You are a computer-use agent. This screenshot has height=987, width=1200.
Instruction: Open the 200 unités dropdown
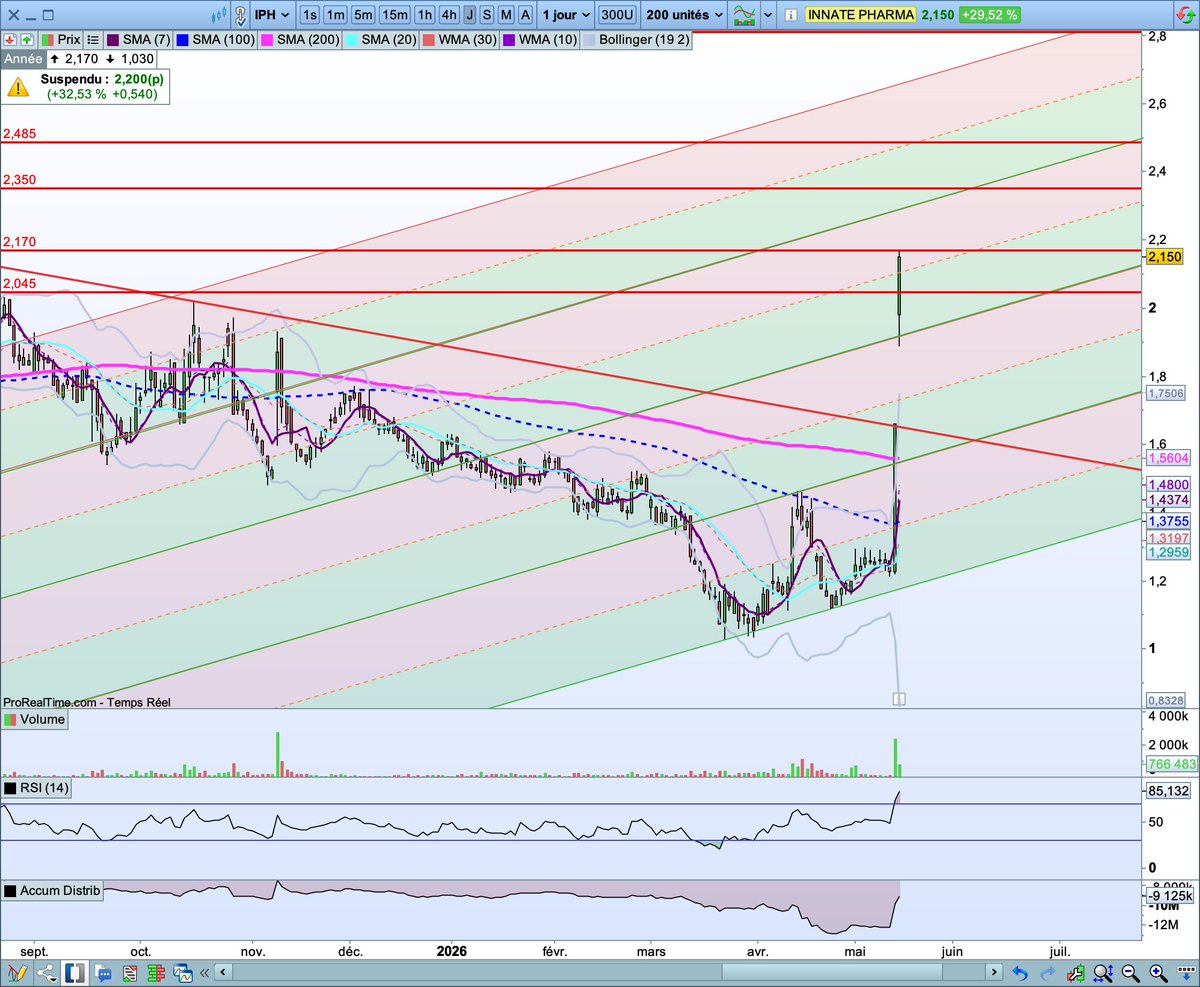coord(683,15)
